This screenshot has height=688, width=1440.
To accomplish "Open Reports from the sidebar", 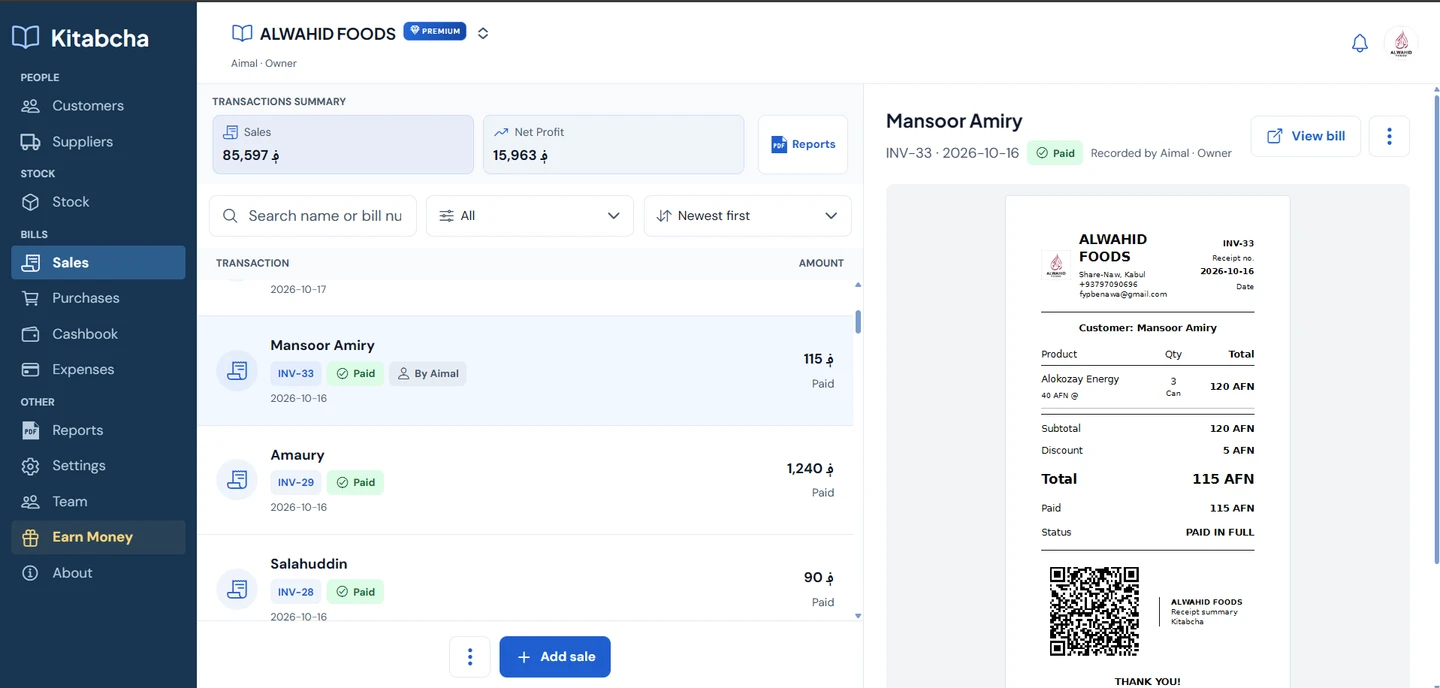I will 98,430.
